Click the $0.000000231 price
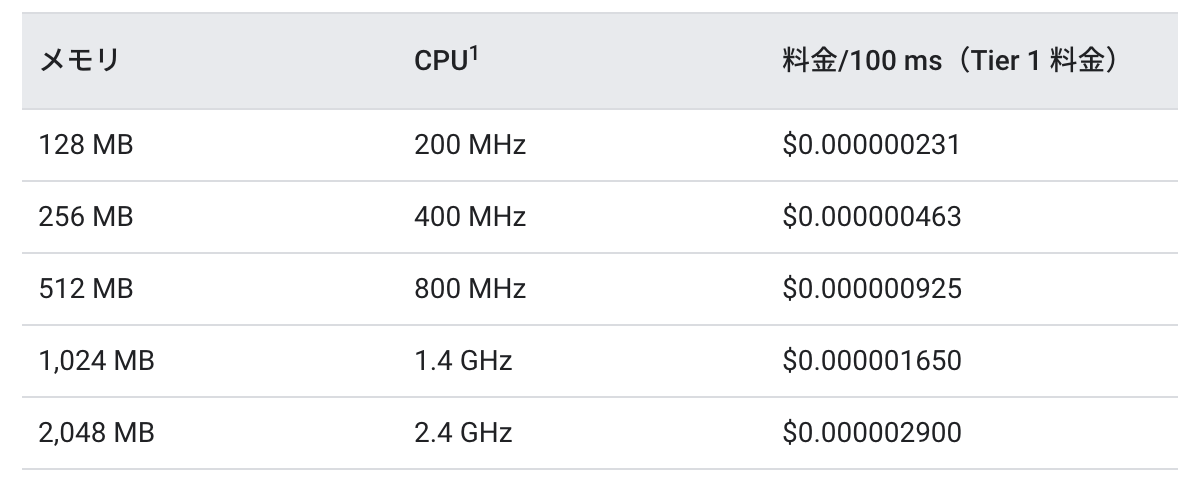 pyautogui.click(x=871, y=144)
